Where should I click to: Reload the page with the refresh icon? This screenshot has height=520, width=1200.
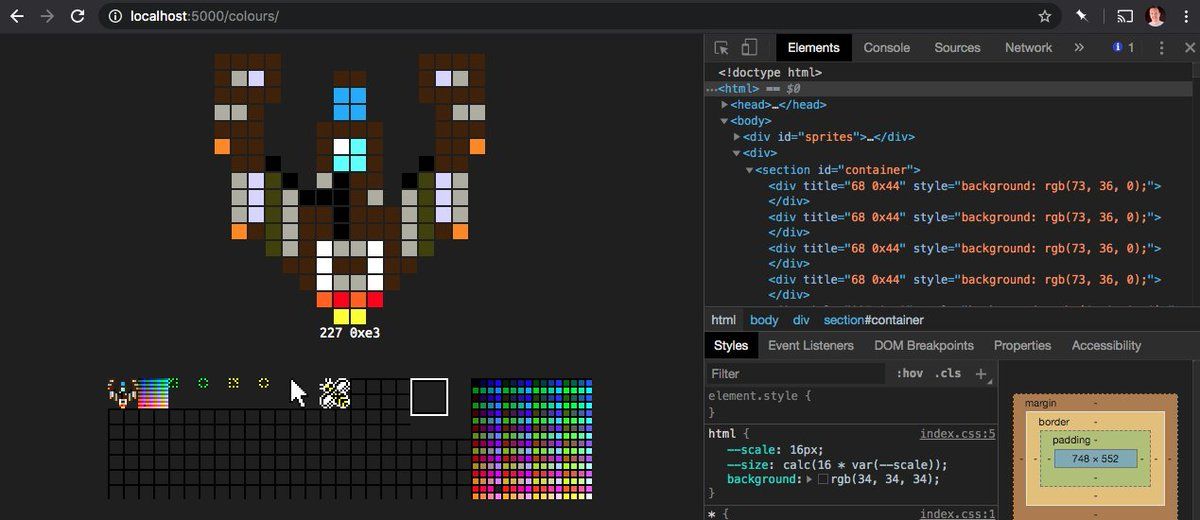(x=77, y=16)
